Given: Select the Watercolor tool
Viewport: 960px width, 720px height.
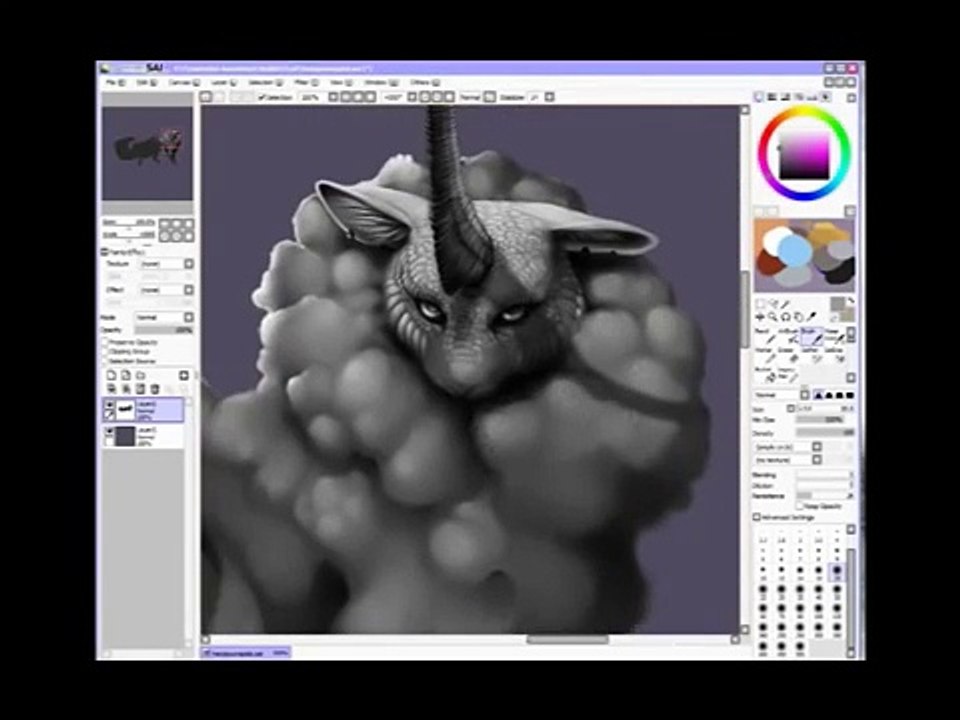Looking at the screenshot, I should coord(833,336).
